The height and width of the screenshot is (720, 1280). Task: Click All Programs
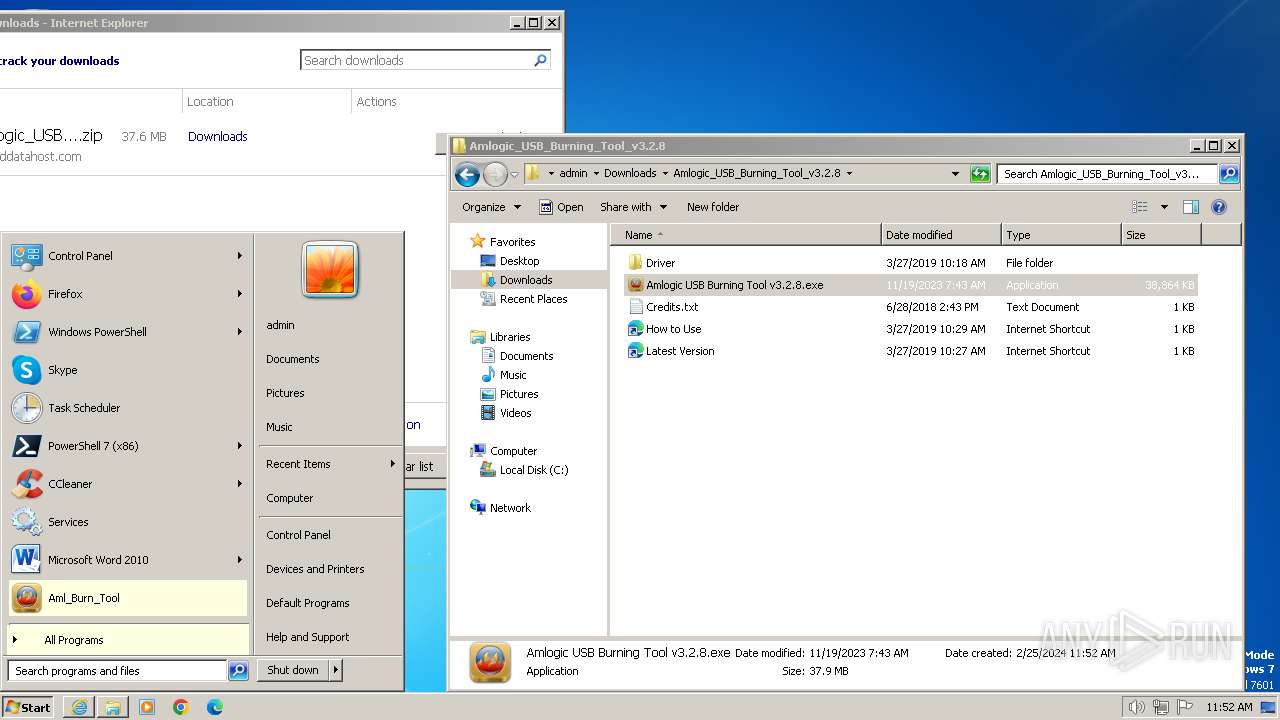[127, 640]
